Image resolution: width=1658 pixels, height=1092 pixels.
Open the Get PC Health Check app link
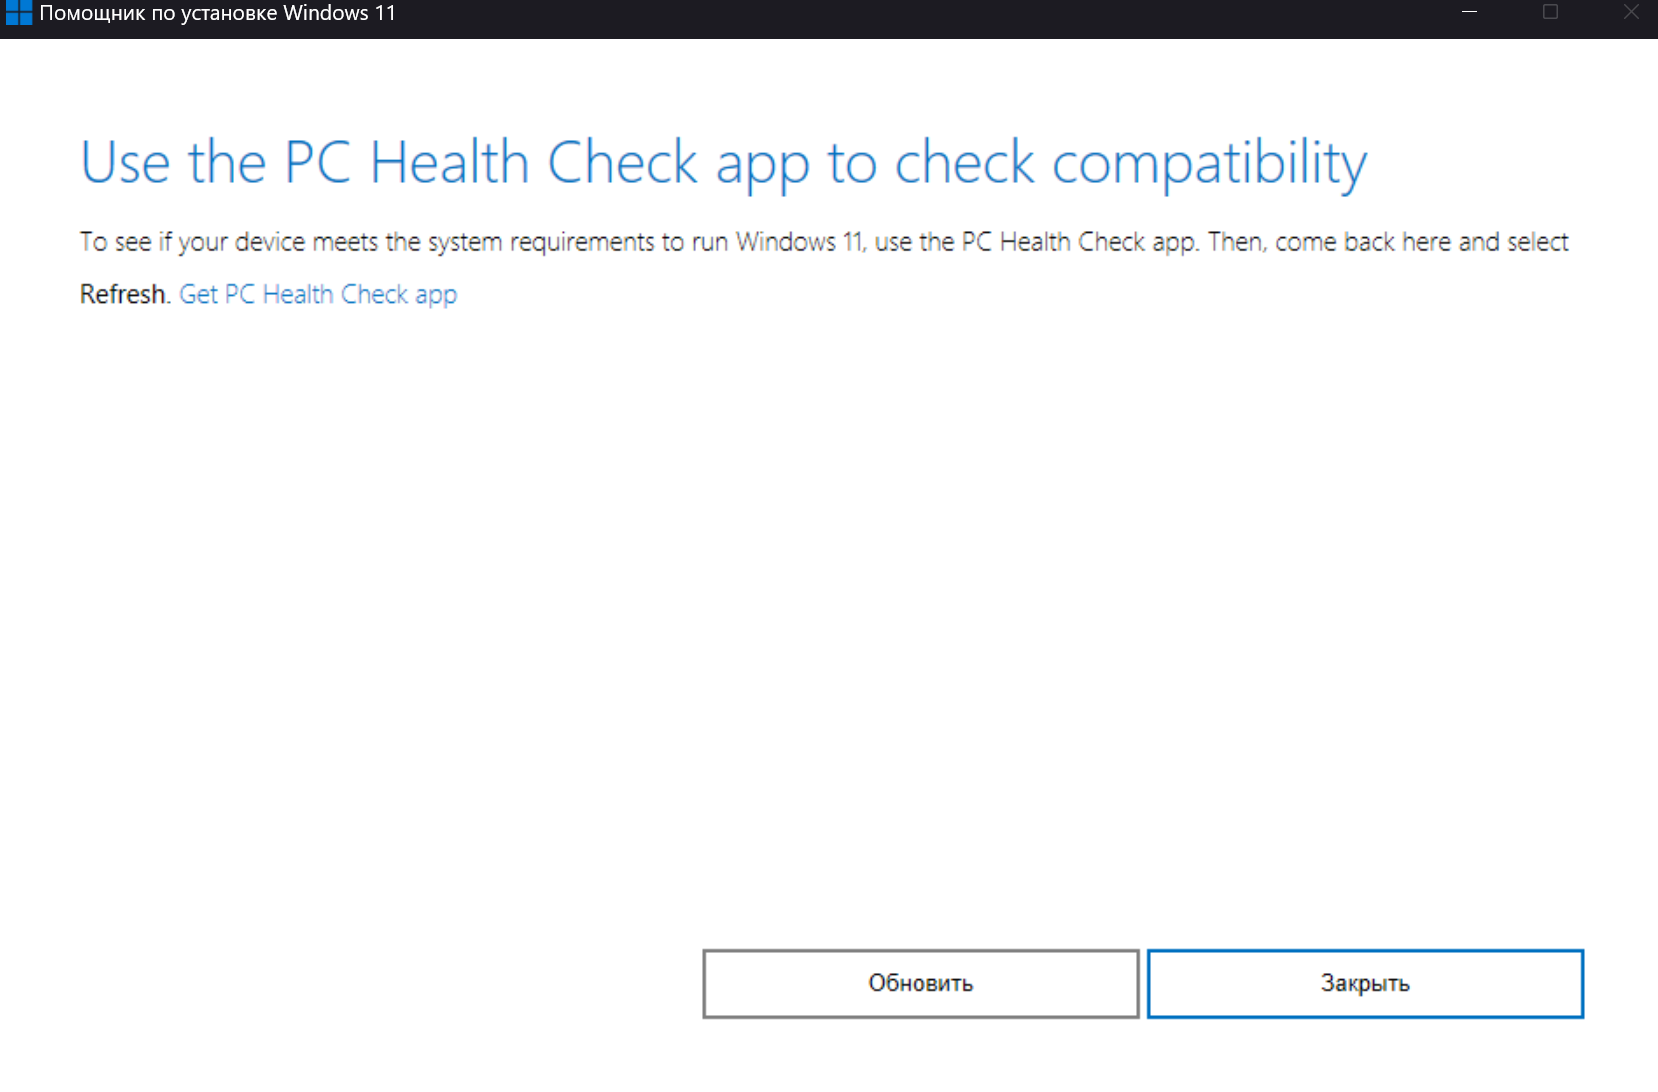point(318,294)
